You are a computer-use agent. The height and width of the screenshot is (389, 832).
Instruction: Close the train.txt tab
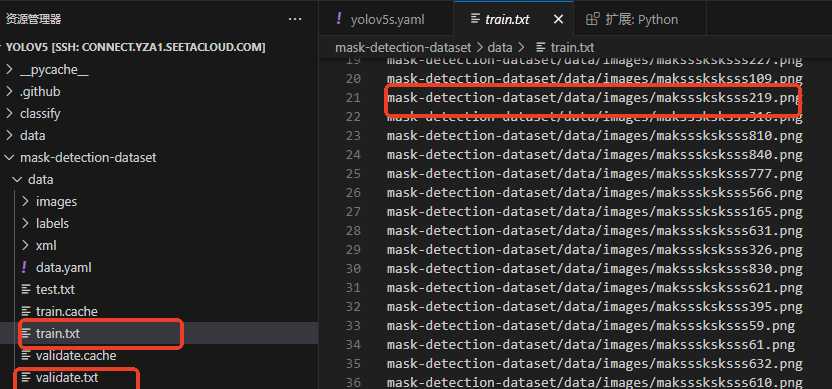pyautogui.click(x=558, y=20)
